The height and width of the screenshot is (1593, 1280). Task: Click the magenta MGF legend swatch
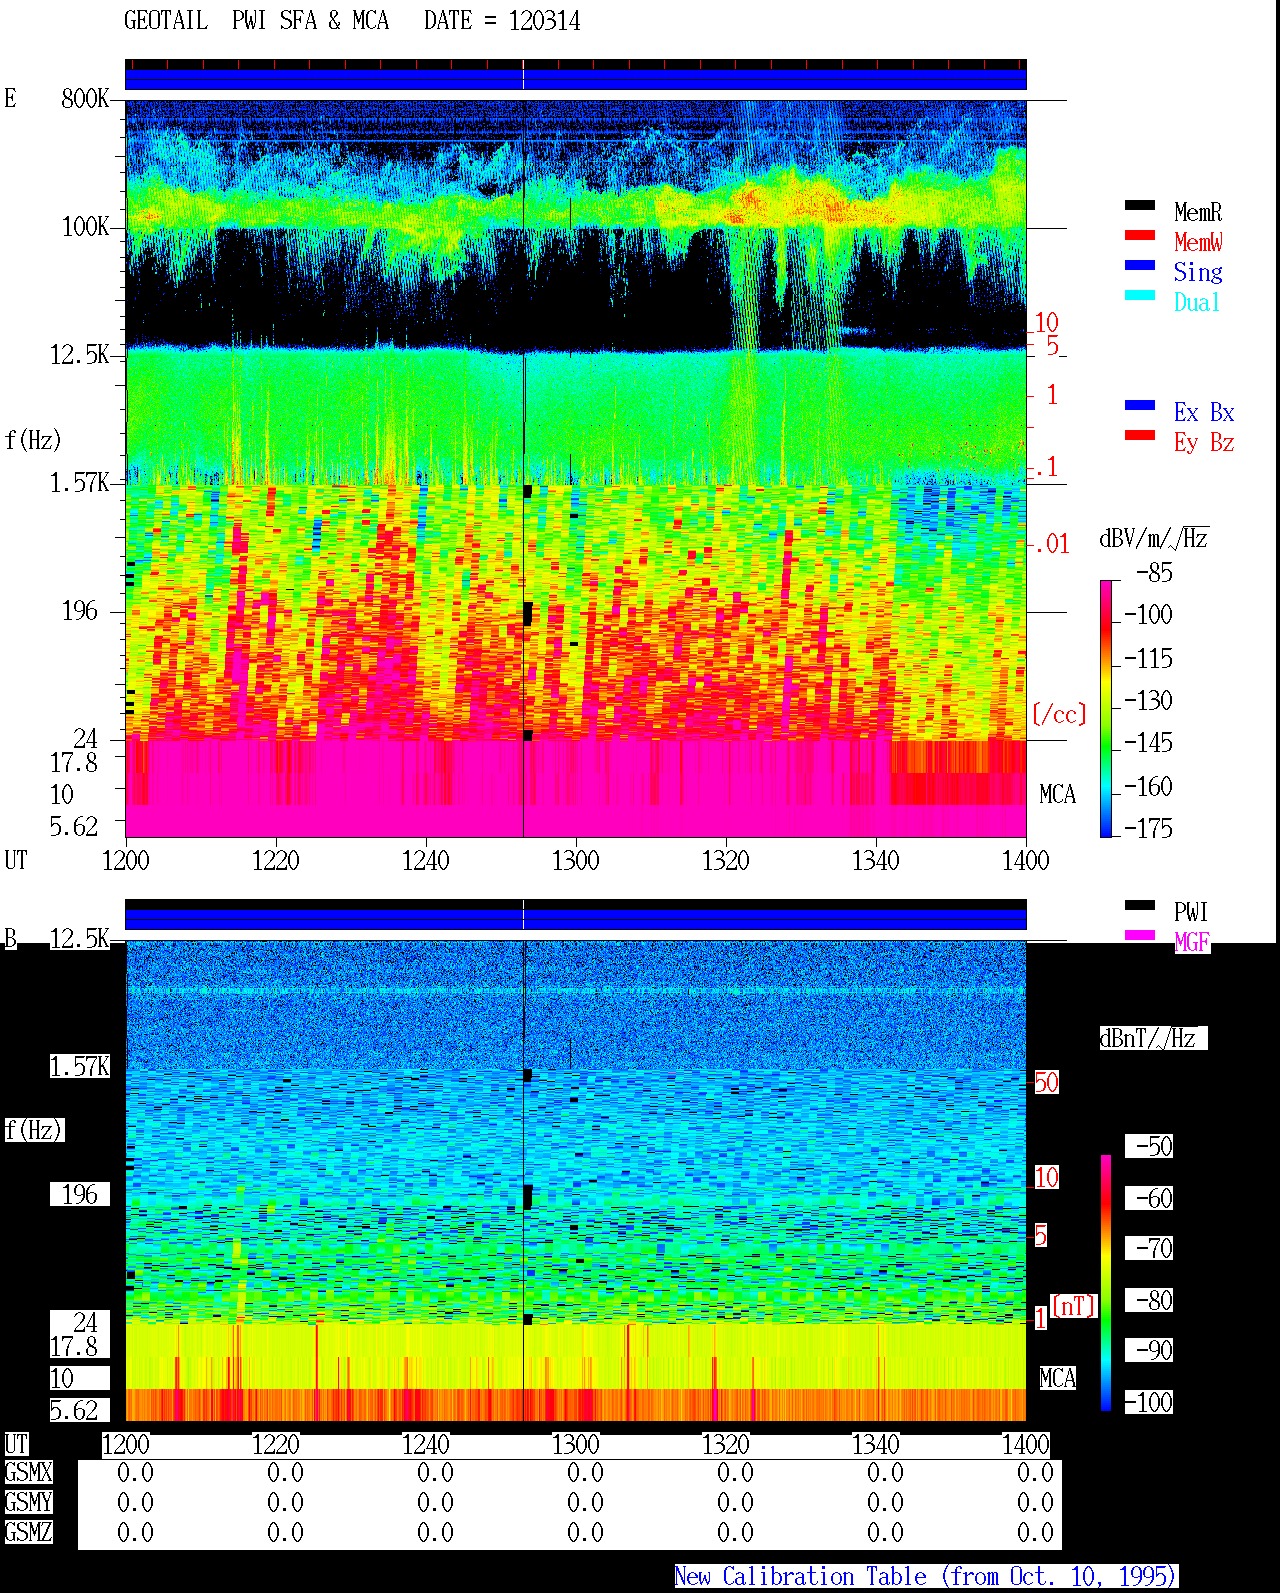pyautogui.click(x=1140, y=935)
